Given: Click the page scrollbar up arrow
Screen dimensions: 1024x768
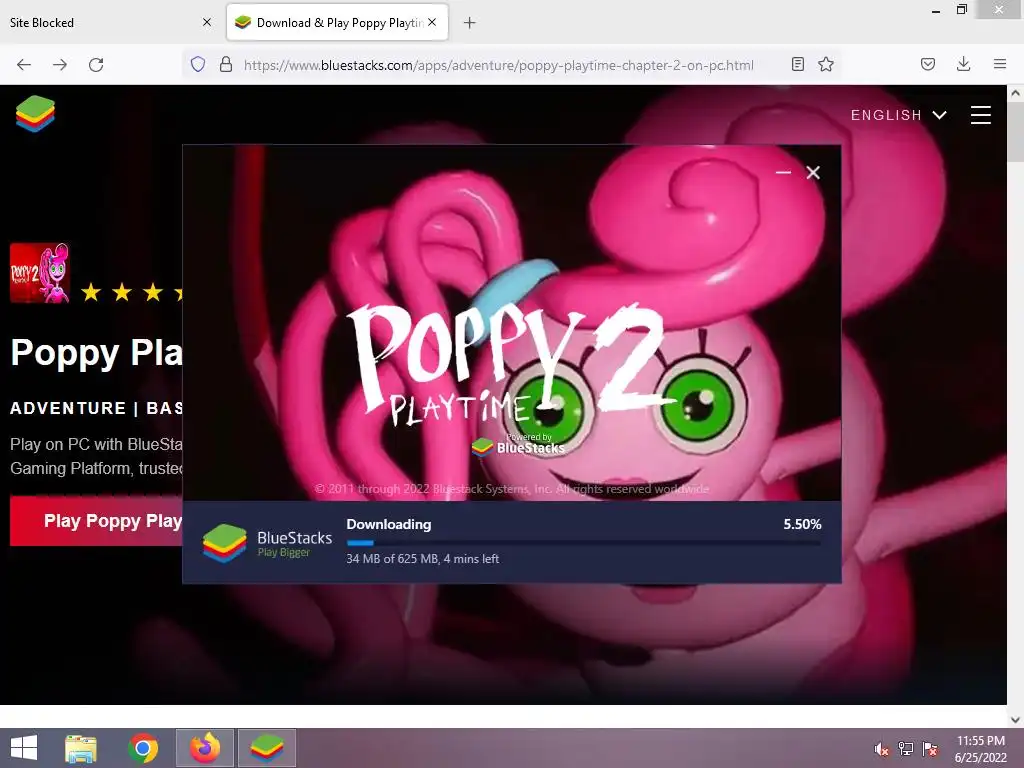Looking at the screenshot, I should coord(1015,93).
